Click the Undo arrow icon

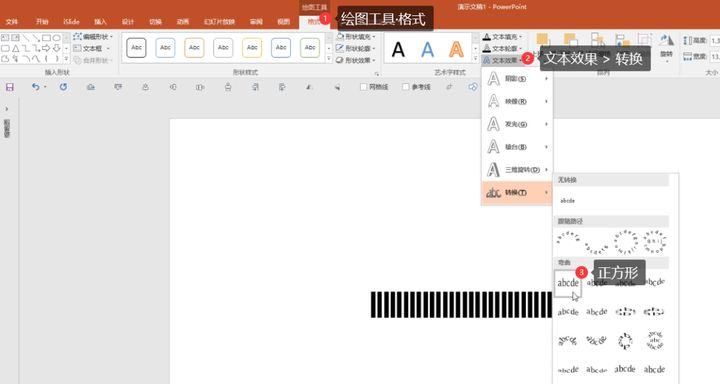click(x=35, y=86)
